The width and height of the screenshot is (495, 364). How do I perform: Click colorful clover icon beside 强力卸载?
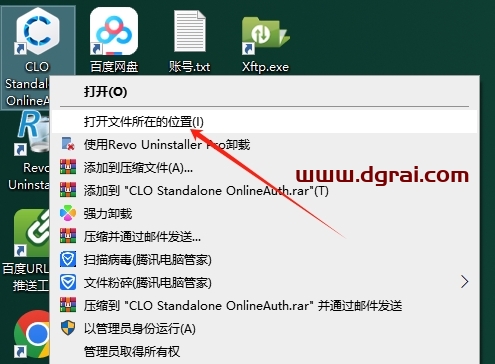[x=68, y=213]
